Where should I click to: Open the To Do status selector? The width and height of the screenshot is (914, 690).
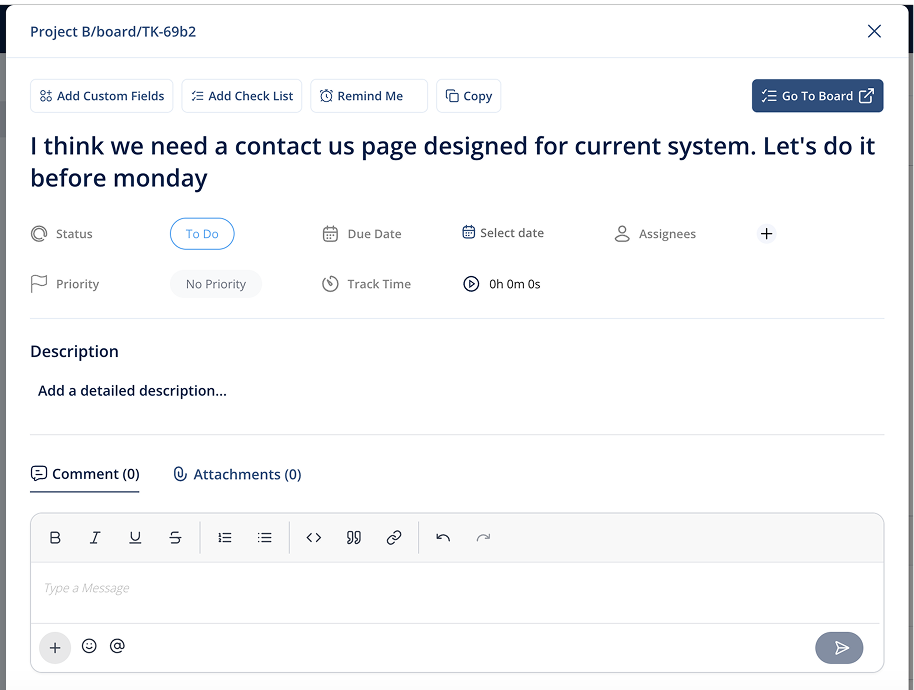point(202,234)
